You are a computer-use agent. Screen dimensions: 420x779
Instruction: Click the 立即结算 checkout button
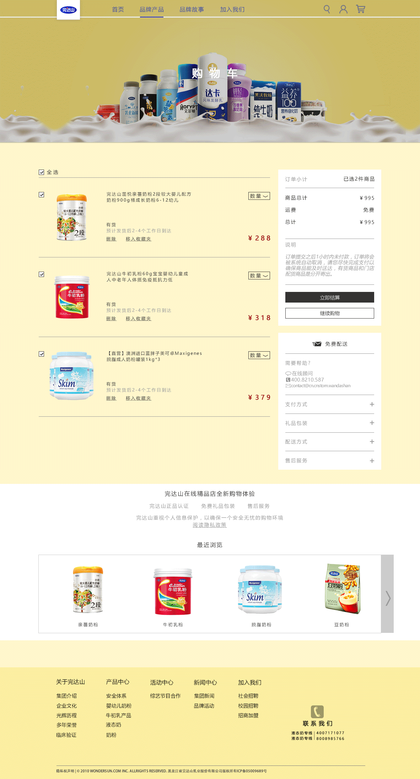(x=330, y=297)
